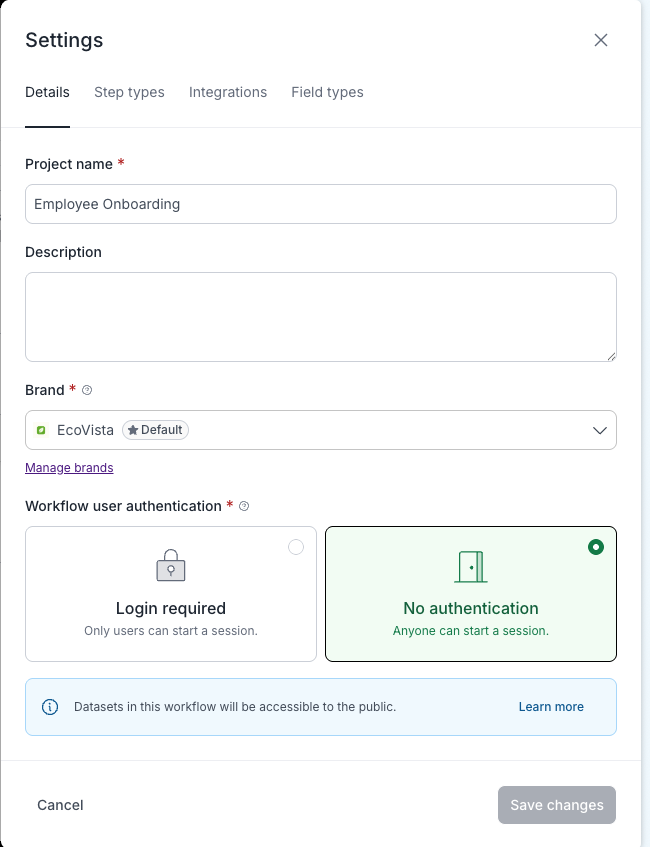Image resolution: width=650 pixels, height=847 pixels.
Task: Click the Brand help question icon
Action: [87, 390]
